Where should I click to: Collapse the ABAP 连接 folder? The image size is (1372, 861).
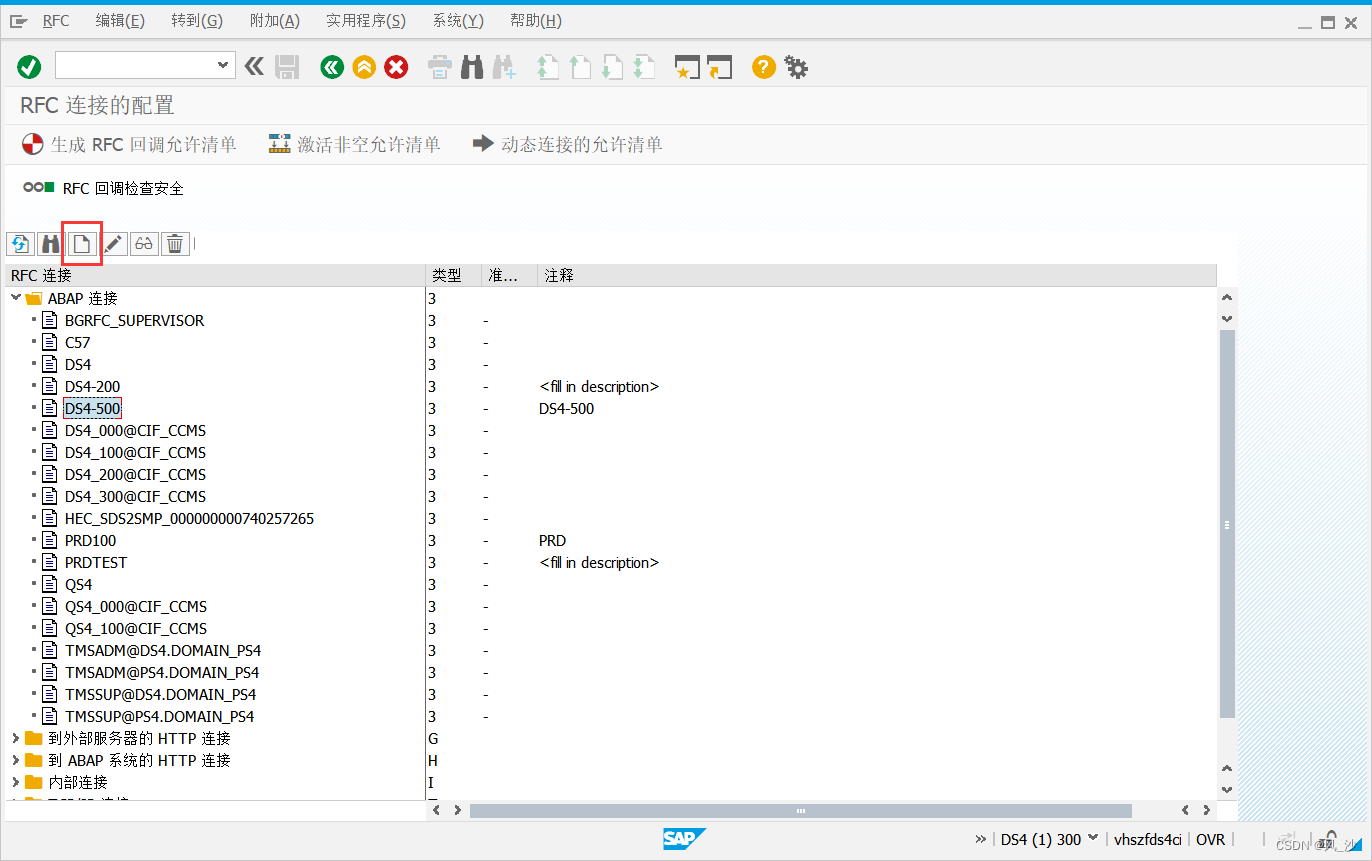(15, 298)
